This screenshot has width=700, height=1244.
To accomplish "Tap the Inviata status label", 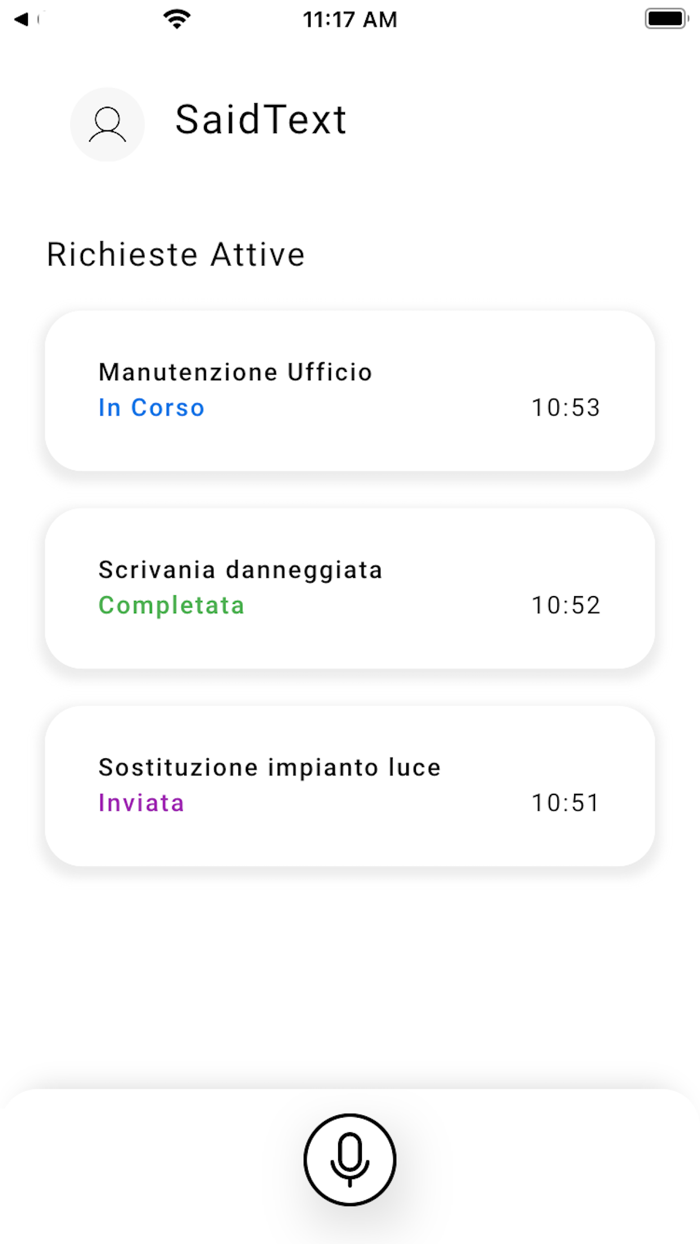I will coord(140,802).
